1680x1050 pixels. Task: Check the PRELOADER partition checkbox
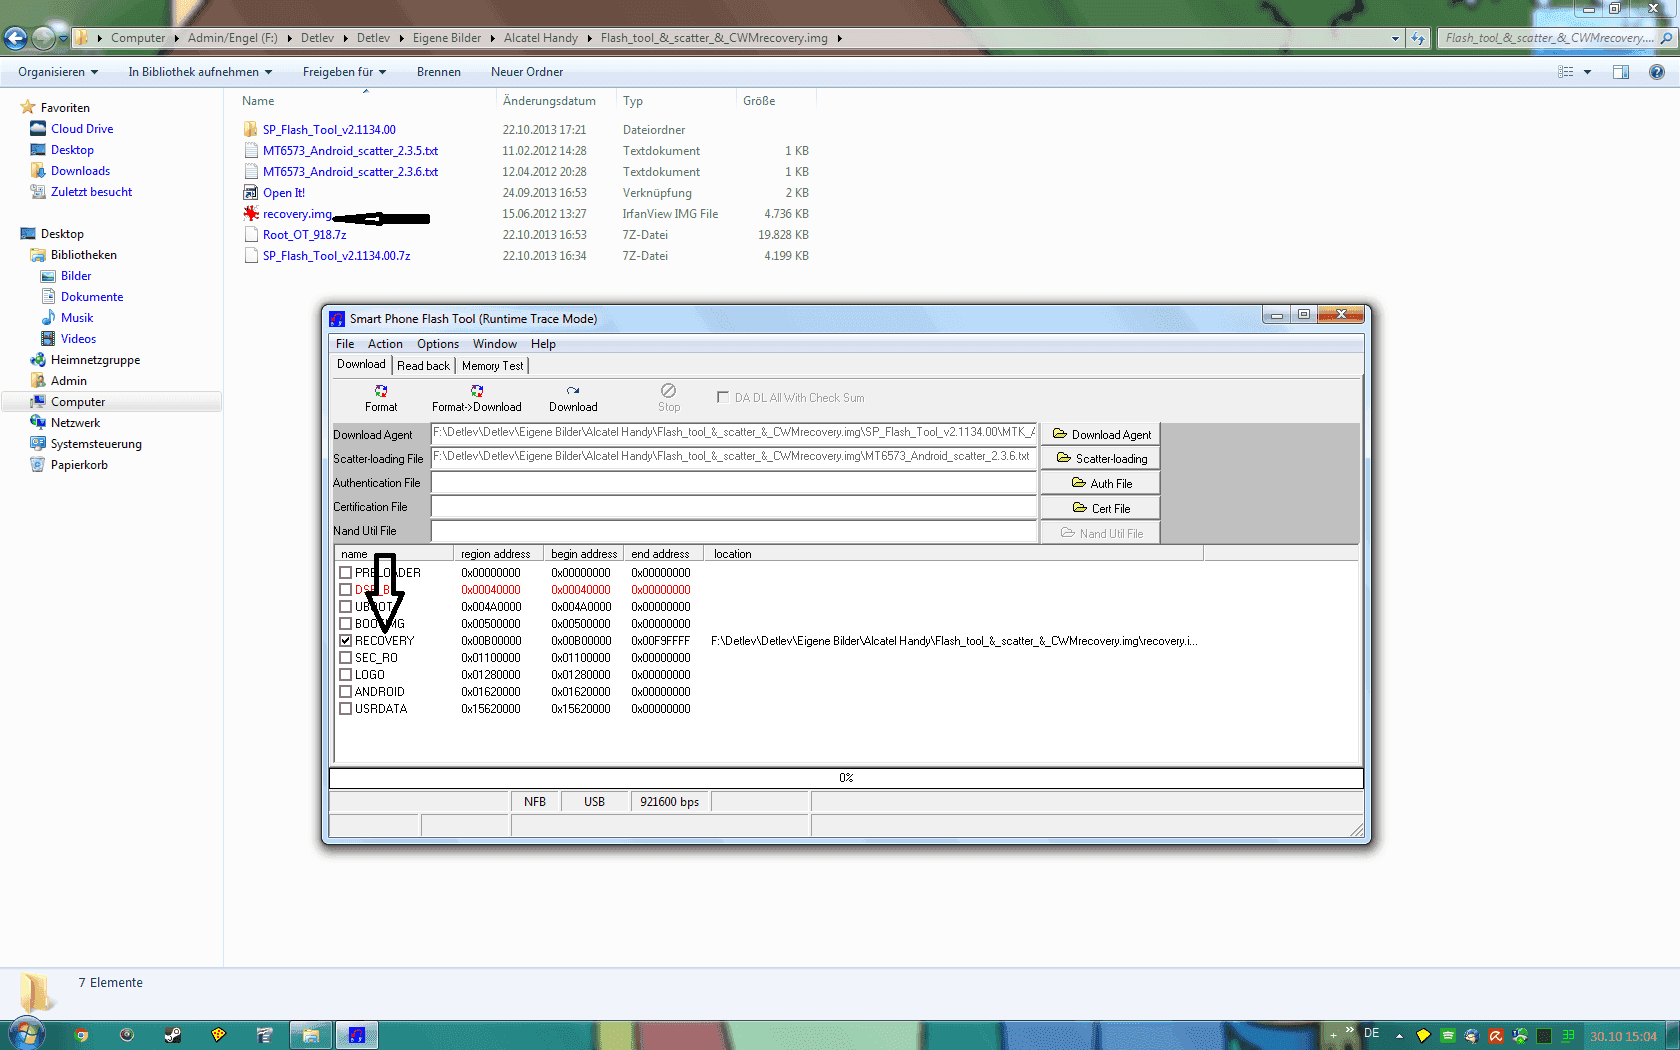345,572
